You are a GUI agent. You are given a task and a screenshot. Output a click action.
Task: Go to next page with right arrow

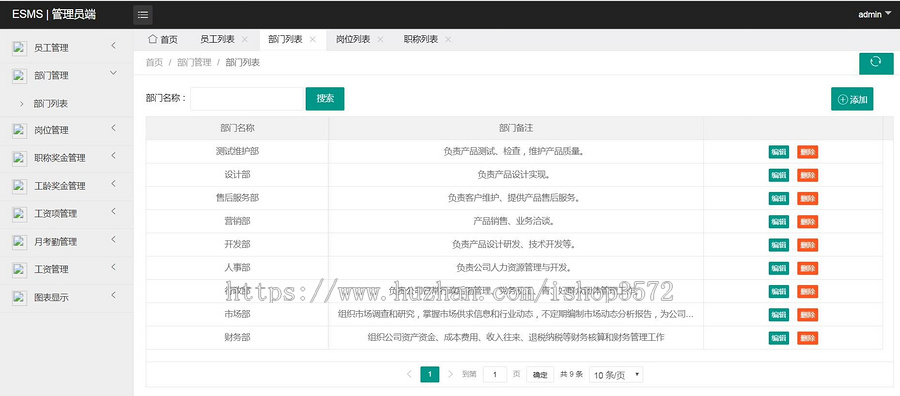click(451, 374)
